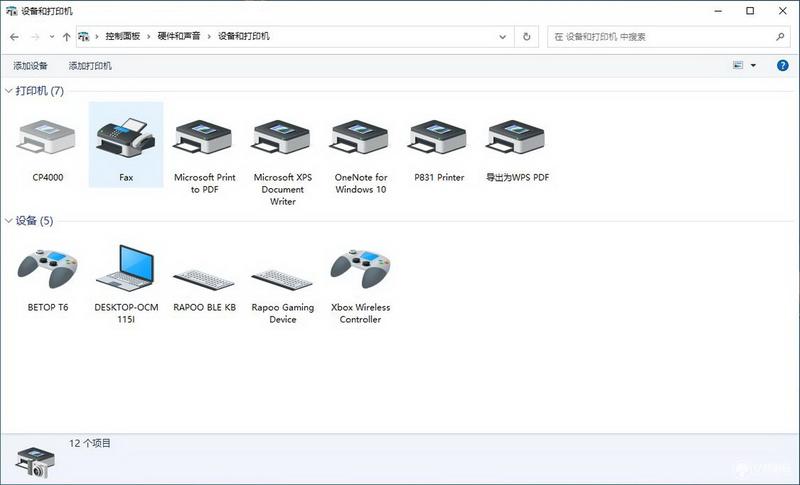Click the title bar window icon

tap(11, 11)
